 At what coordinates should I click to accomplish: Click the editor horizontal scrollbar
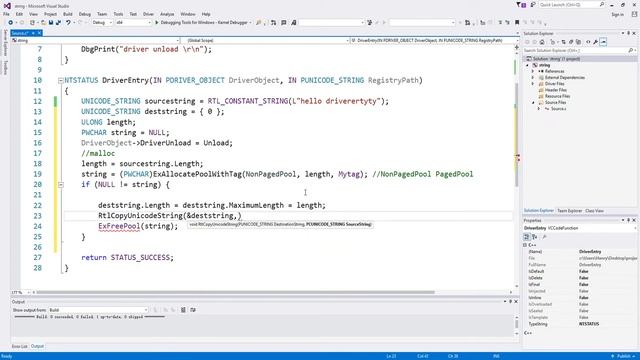pos(236,292)
